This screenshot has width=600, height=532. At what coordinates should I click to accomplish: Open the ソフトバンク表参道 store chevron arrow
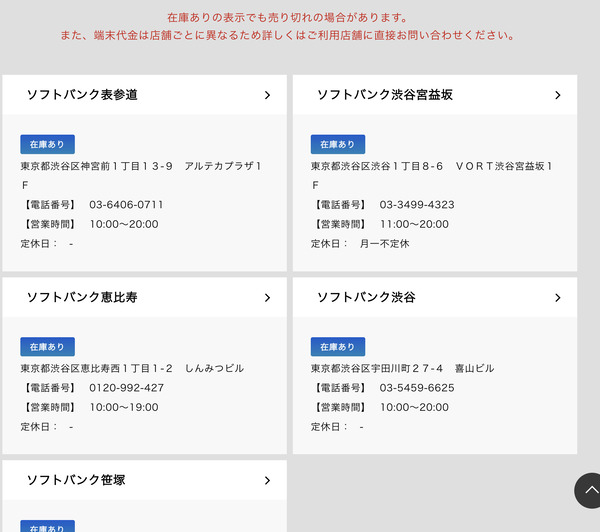[267, 95]
